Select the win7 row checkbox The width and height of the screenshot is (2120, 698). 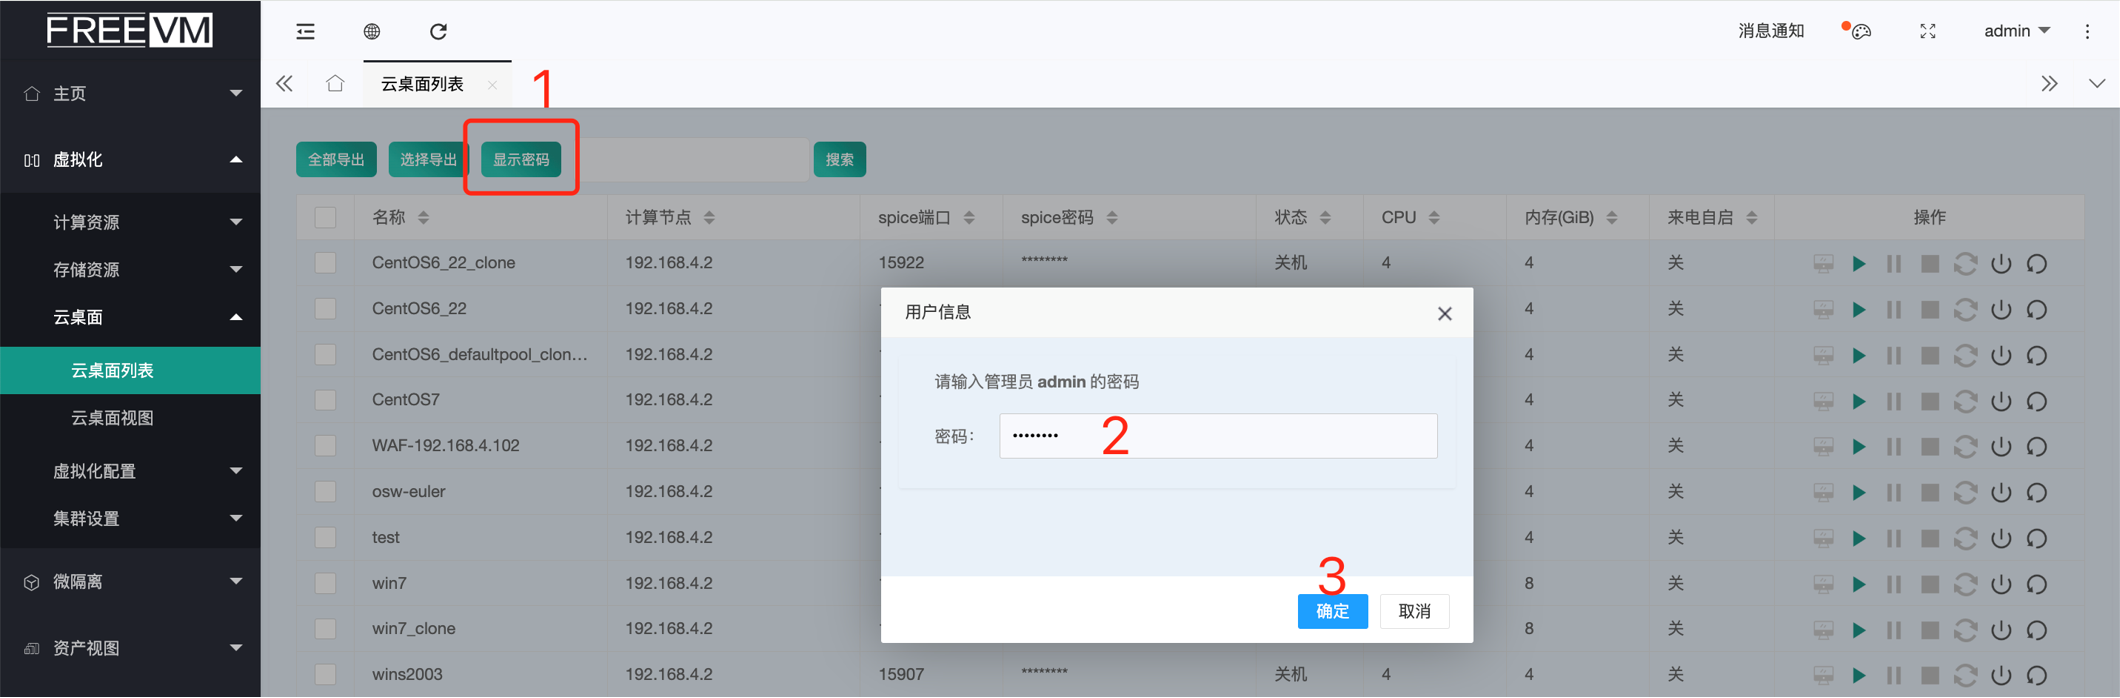tap(325, 583)
